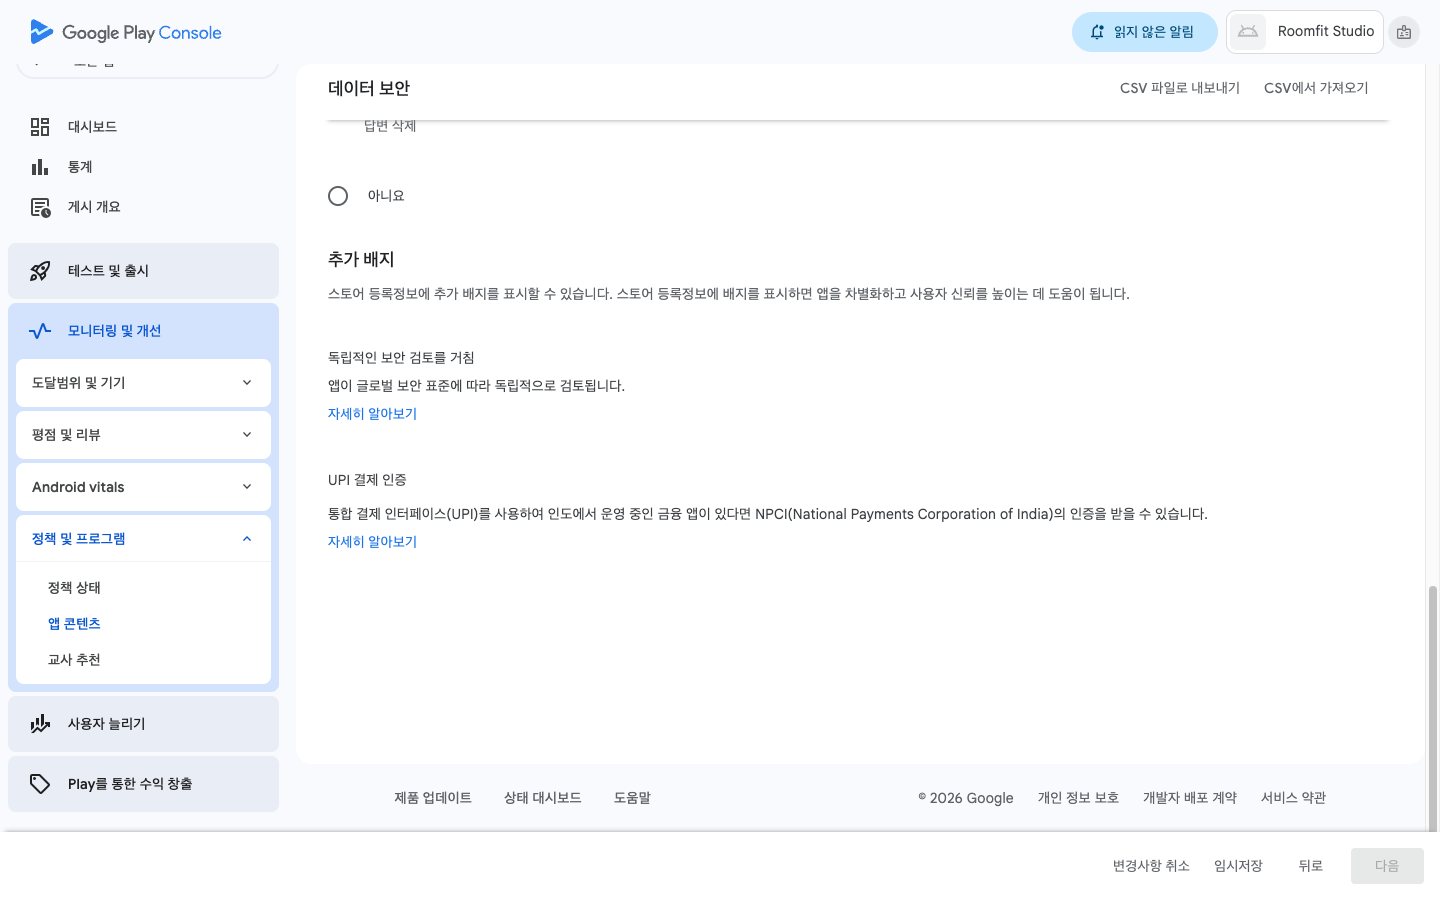The width and height of the screenshot is (1440, 900).
Task: Click 'CSV 파일로 내보내기' button
Action: pyautogui.click(x=1179, y=88)
